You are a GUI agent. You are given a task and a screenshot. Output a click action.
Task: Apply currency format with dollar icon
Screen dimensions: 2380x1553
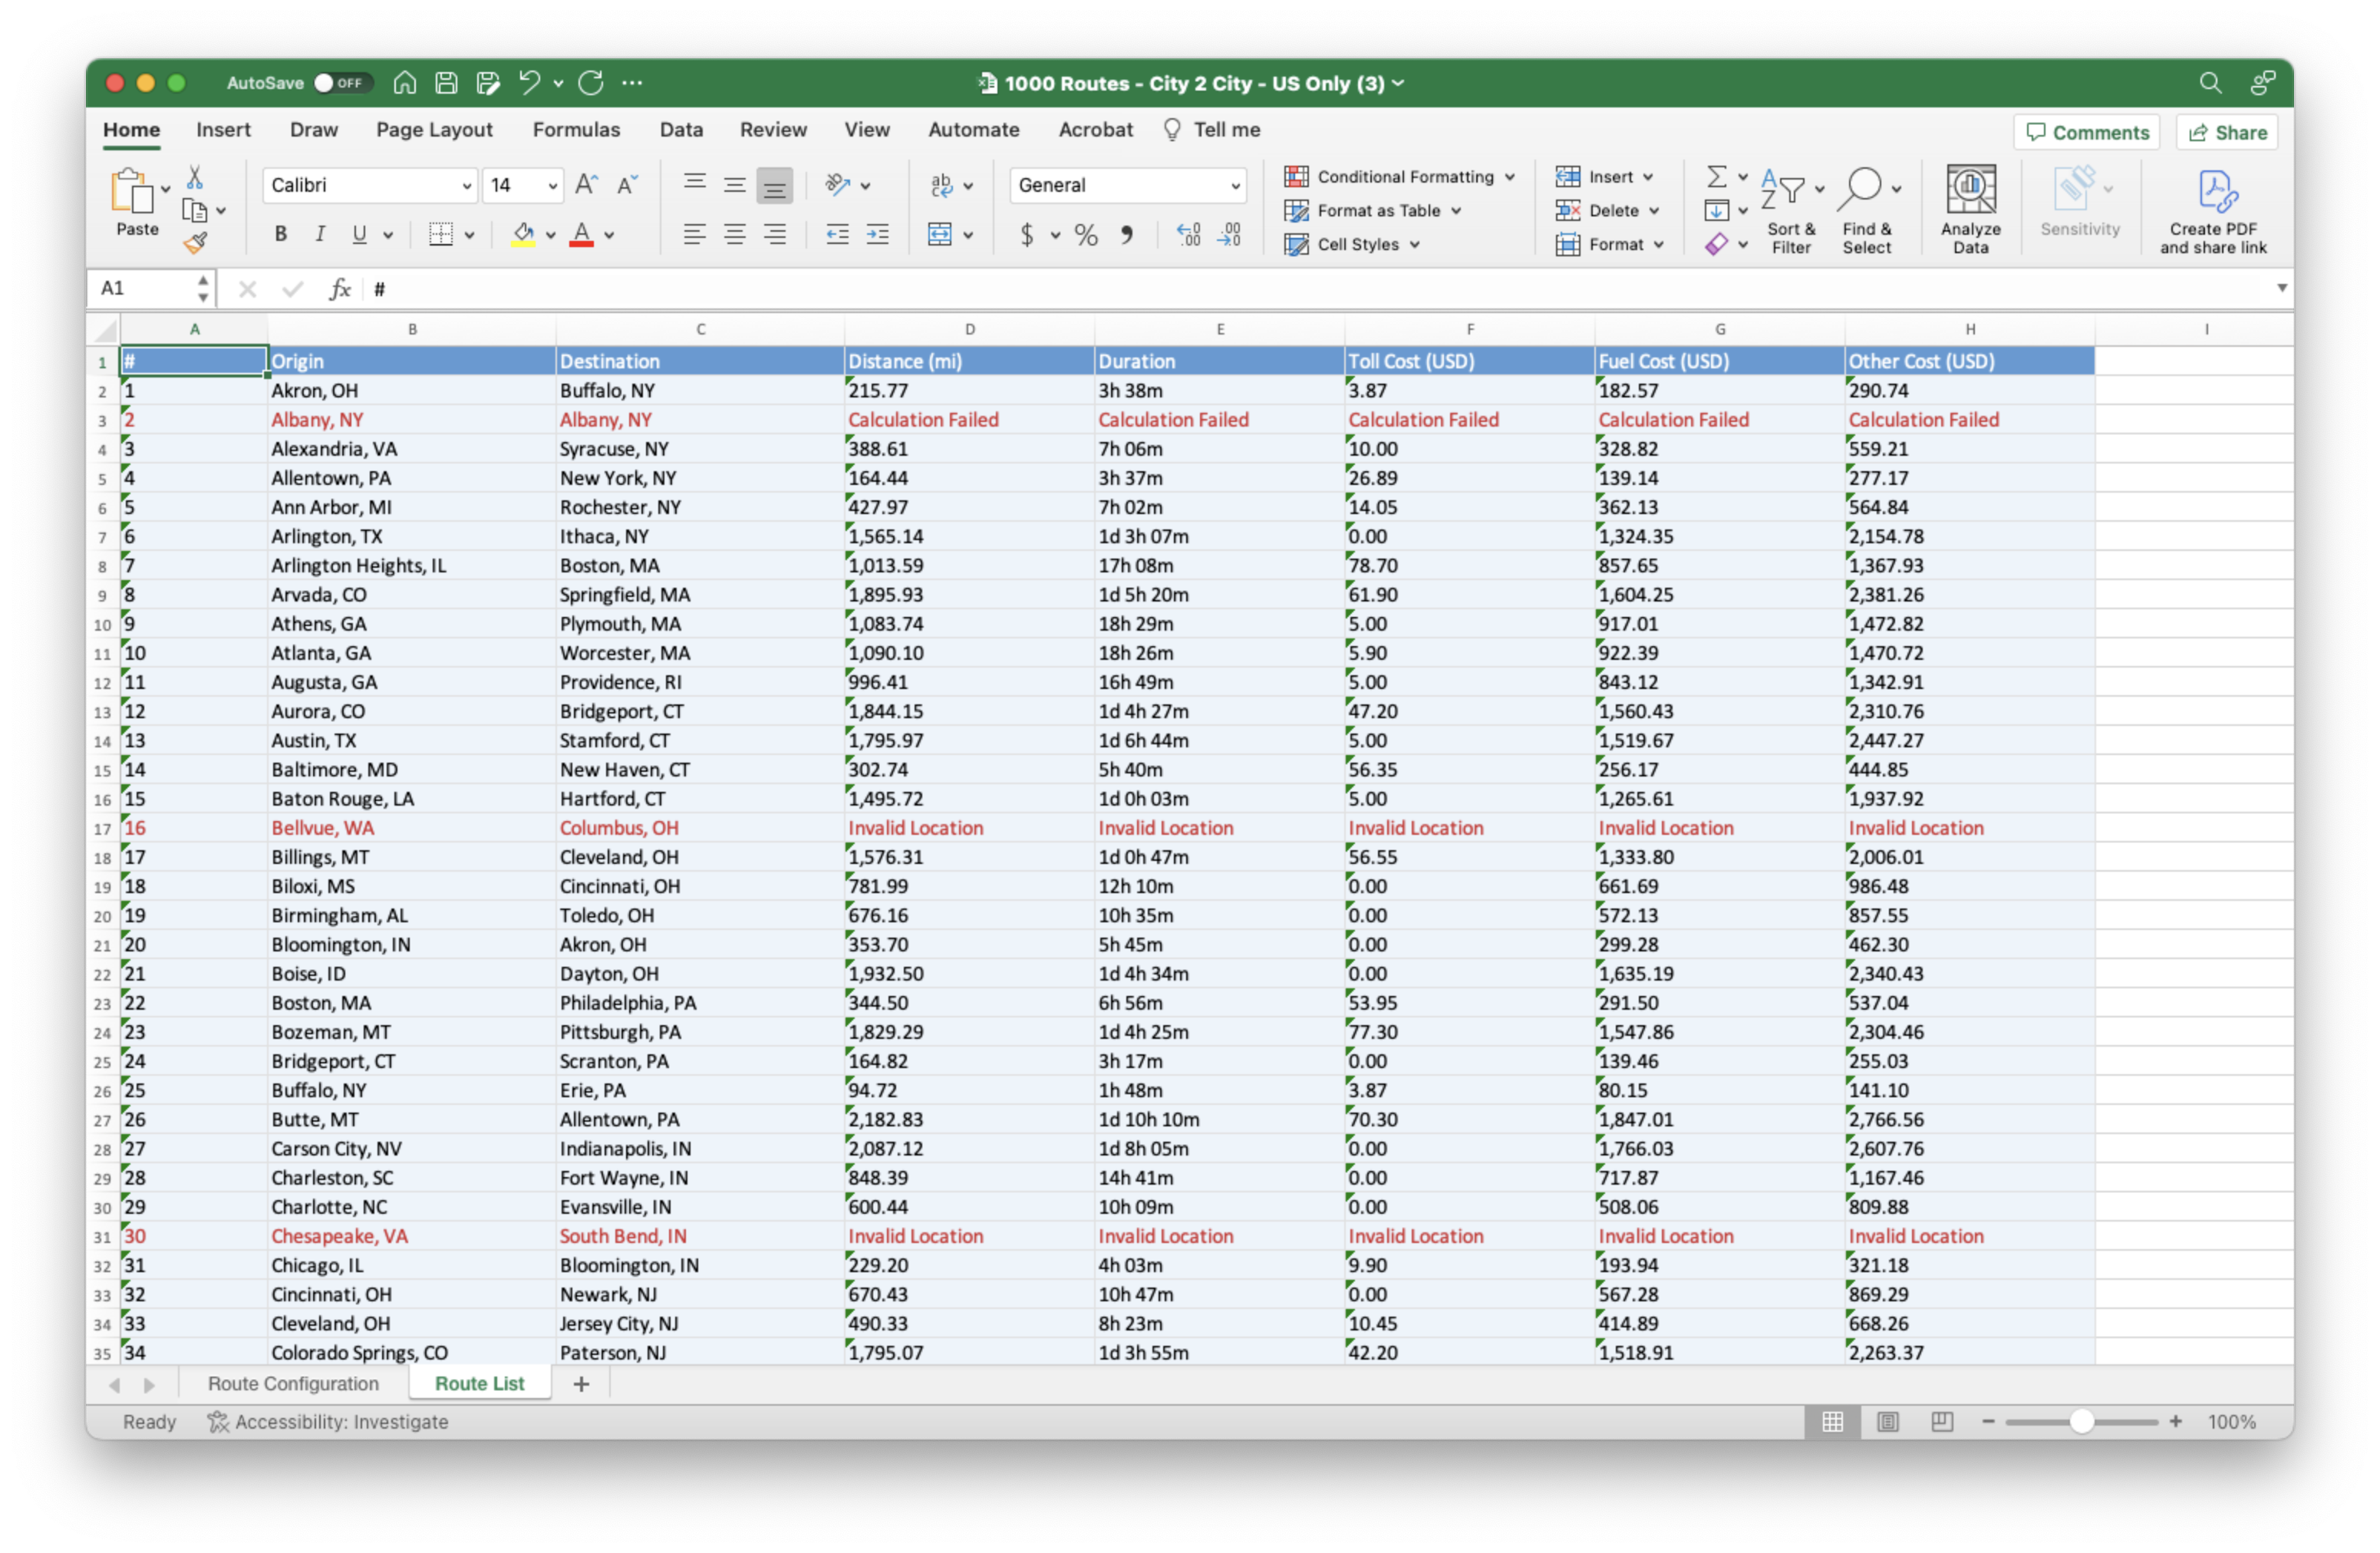click(x=1027, y=235)
